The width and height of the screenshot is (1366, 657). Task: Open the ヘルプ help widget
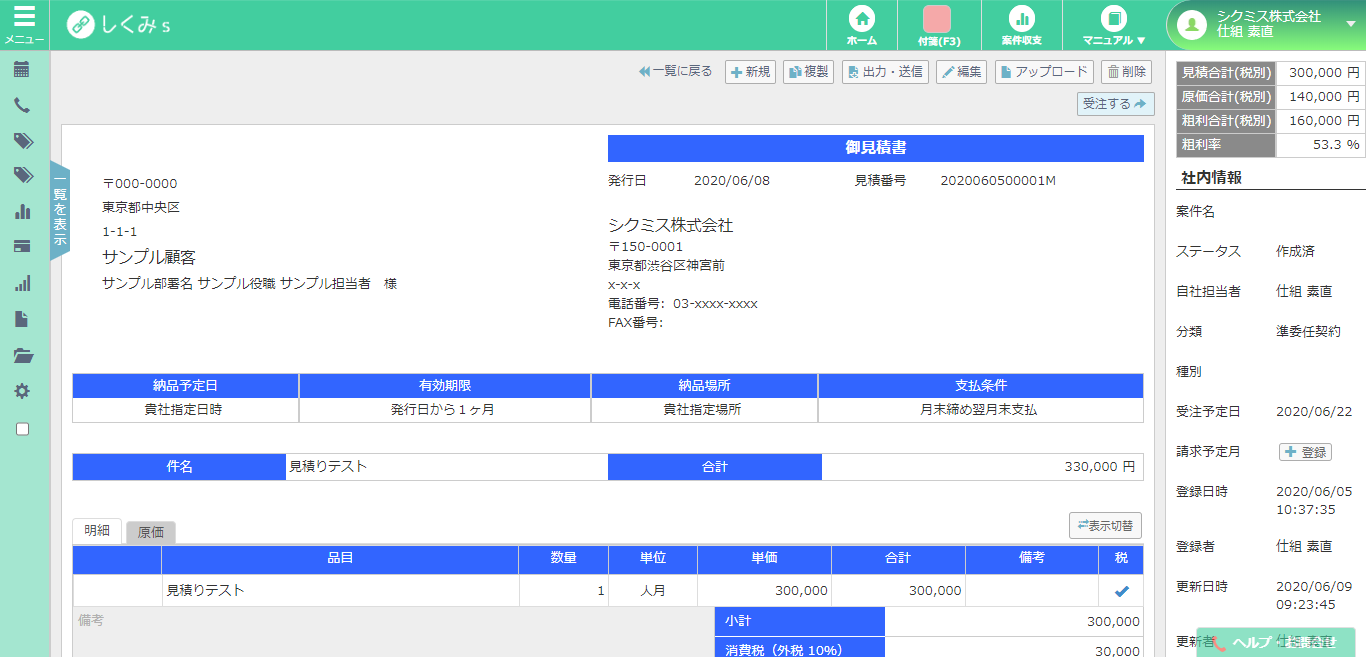[x=1276, y=642]
